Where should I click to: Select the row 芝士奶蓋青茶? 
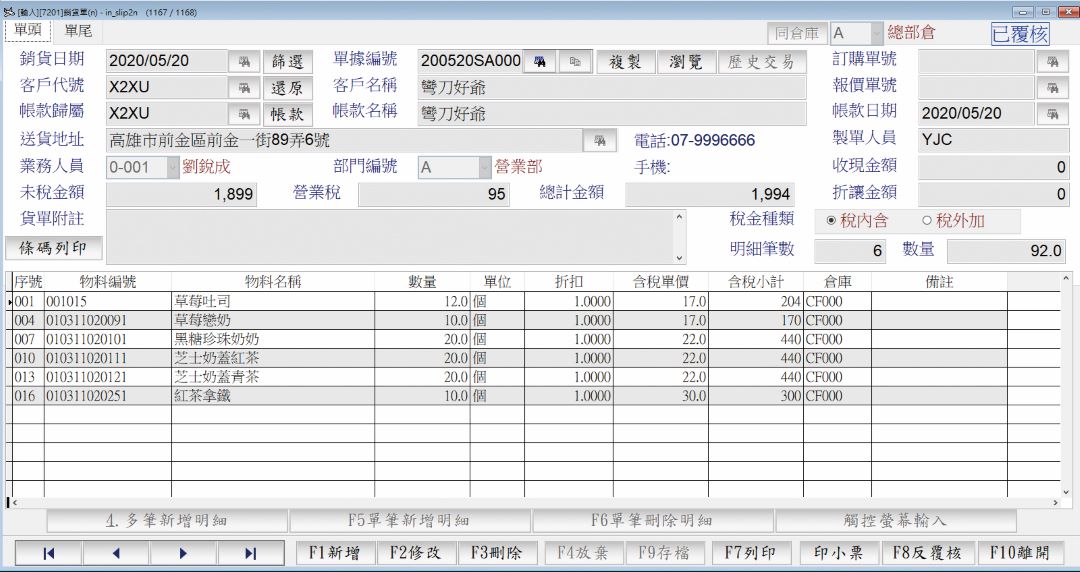(x=533, y=377)
